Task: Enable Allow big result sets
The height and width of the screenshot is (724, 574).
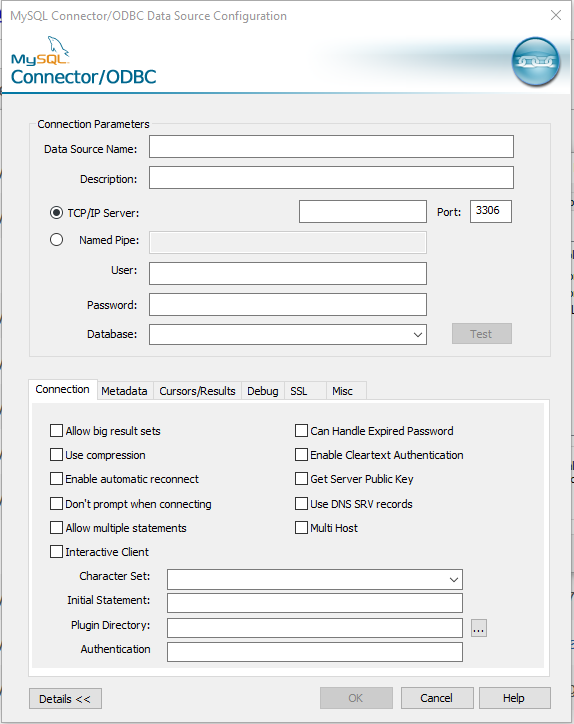Action: (x=56, y=431)
